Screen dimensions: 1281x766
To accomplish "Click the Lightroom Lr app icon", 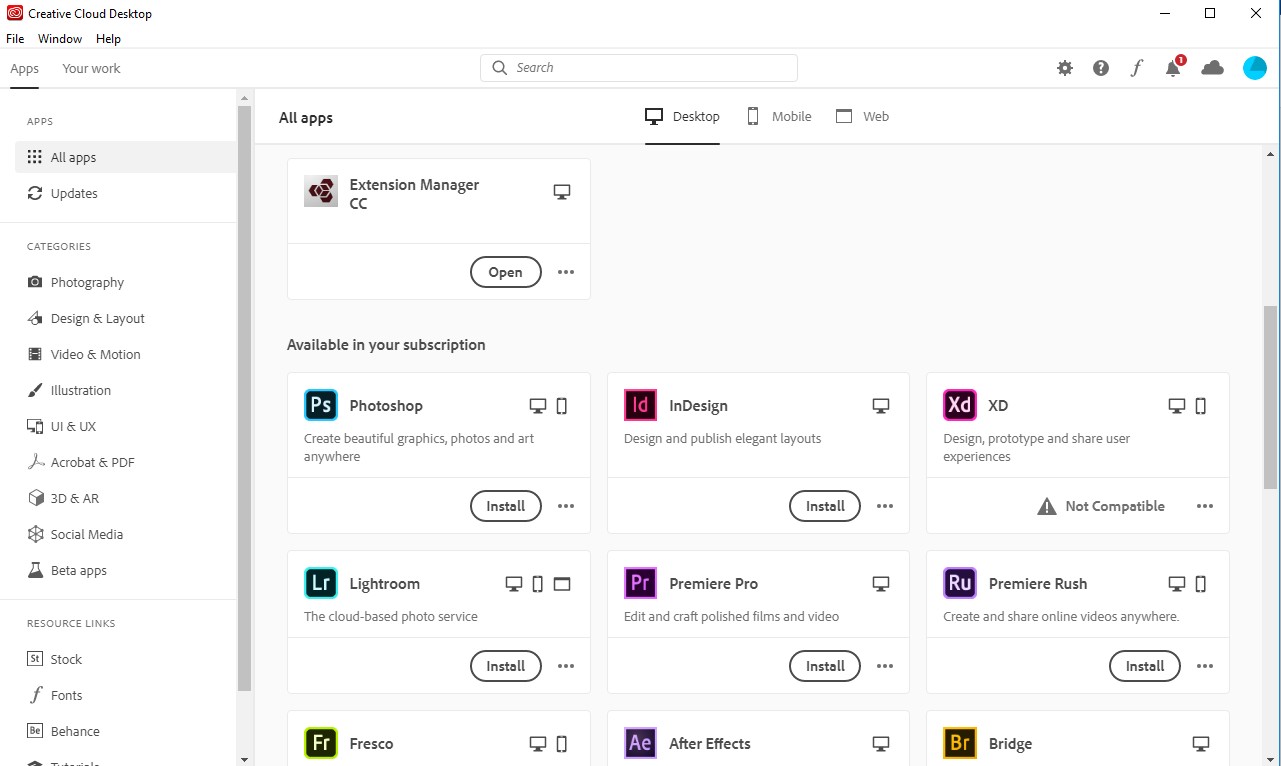I will (321, 583).
